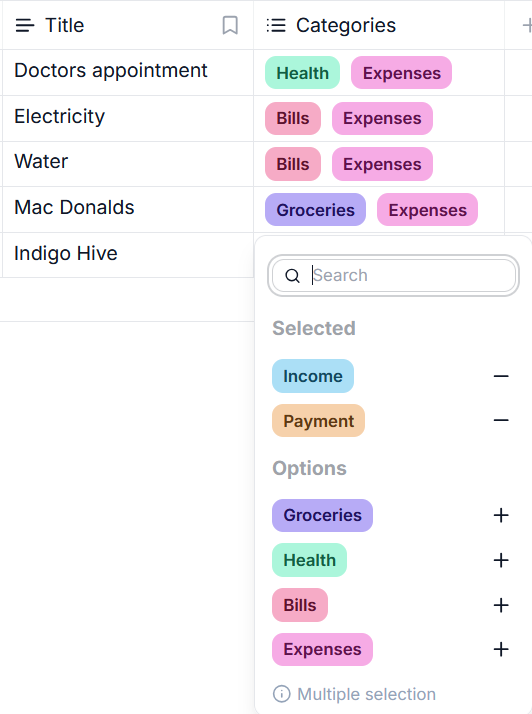Select the Groceries tag in Options
The image size is (532, 714).
click(x=322, y=515)
